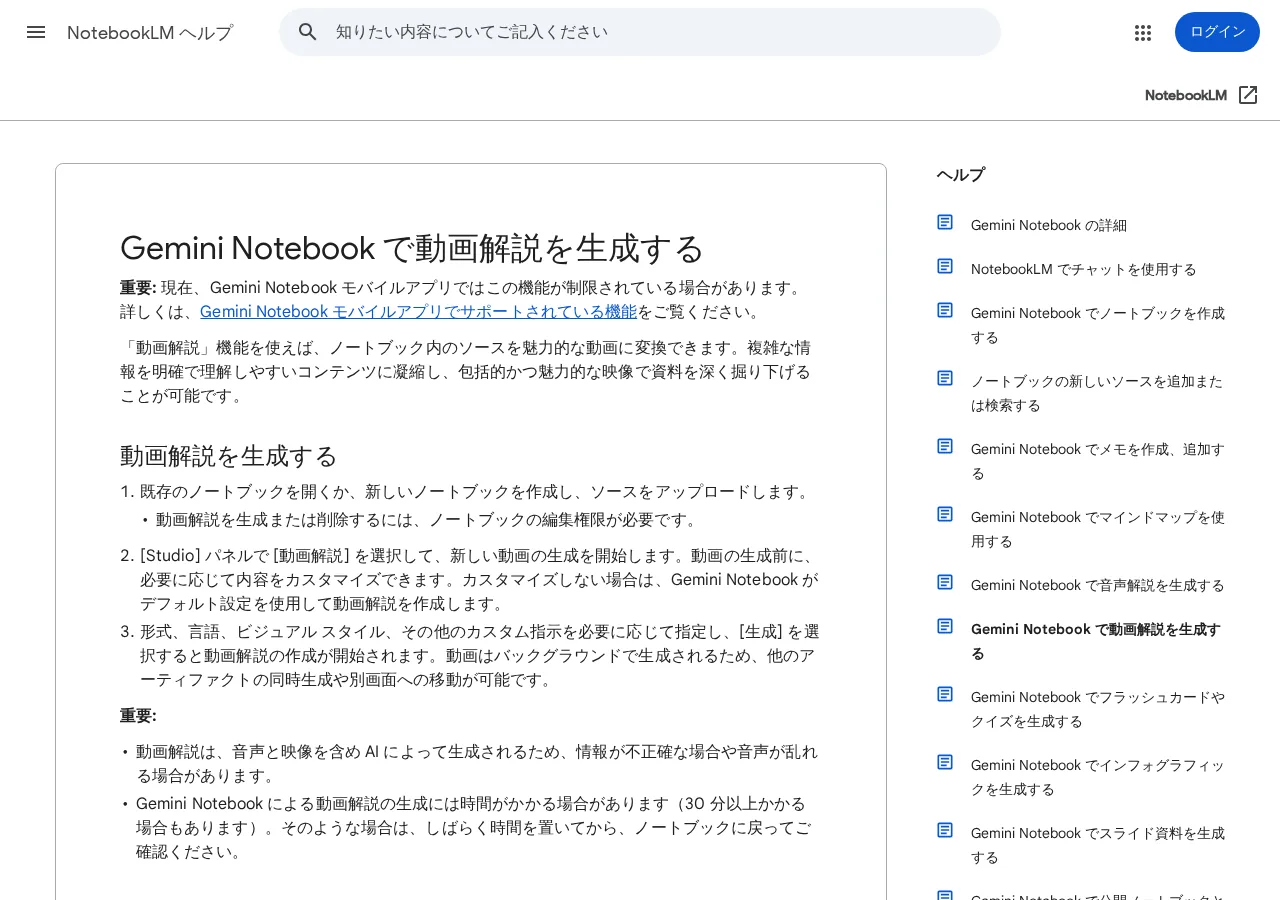Open インフォグラフィックを生成する article
1280x900 pixels.
pos(1098,777)
